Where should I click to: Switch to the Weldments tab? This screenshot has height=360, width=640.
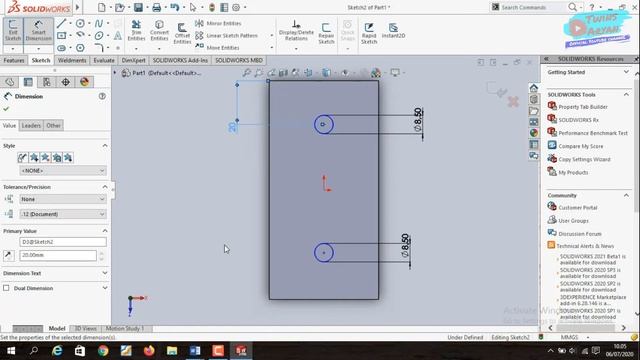tap(72, 60)
